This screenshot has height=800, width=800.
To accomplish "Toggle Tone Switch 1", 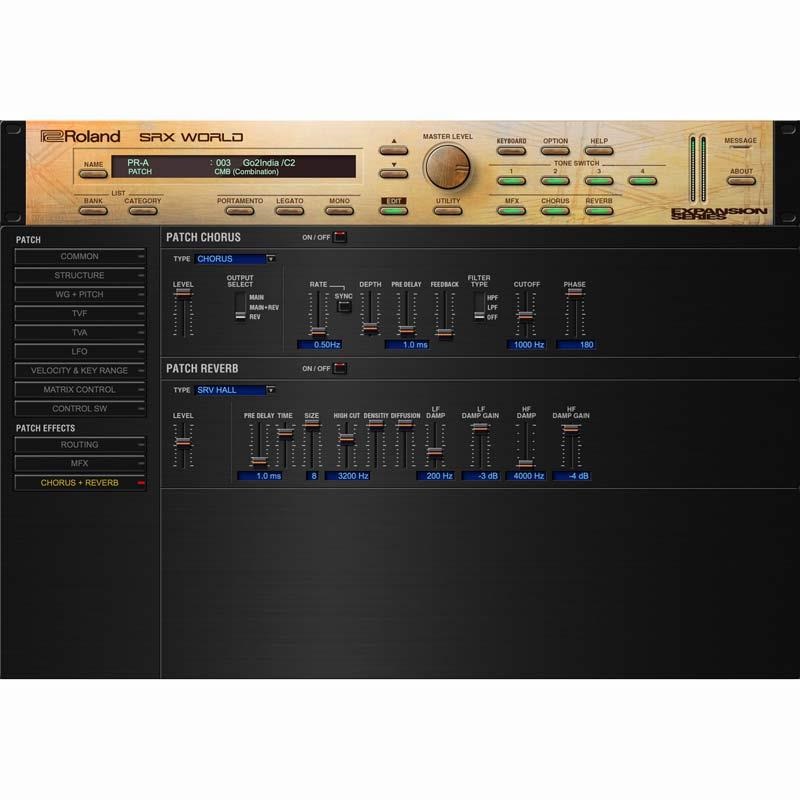I will (511, 181).
